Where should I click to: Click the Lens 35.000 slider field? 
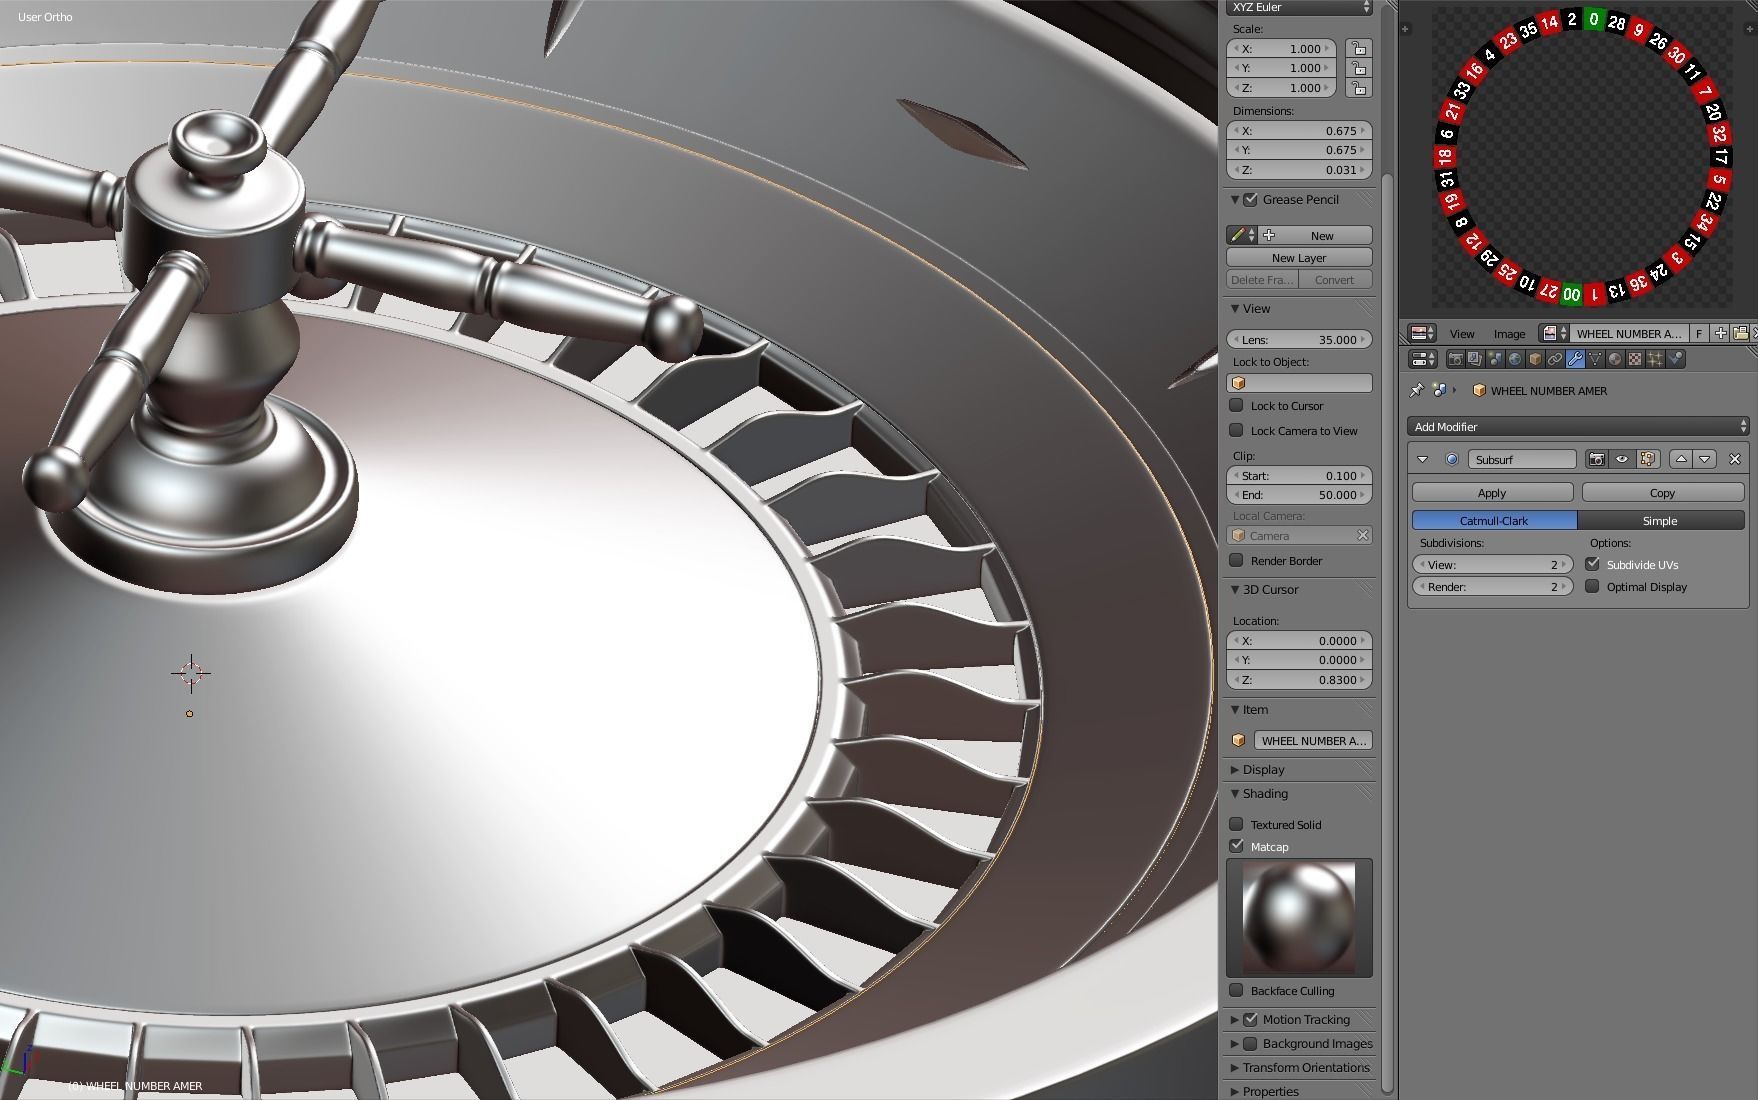1299,340
